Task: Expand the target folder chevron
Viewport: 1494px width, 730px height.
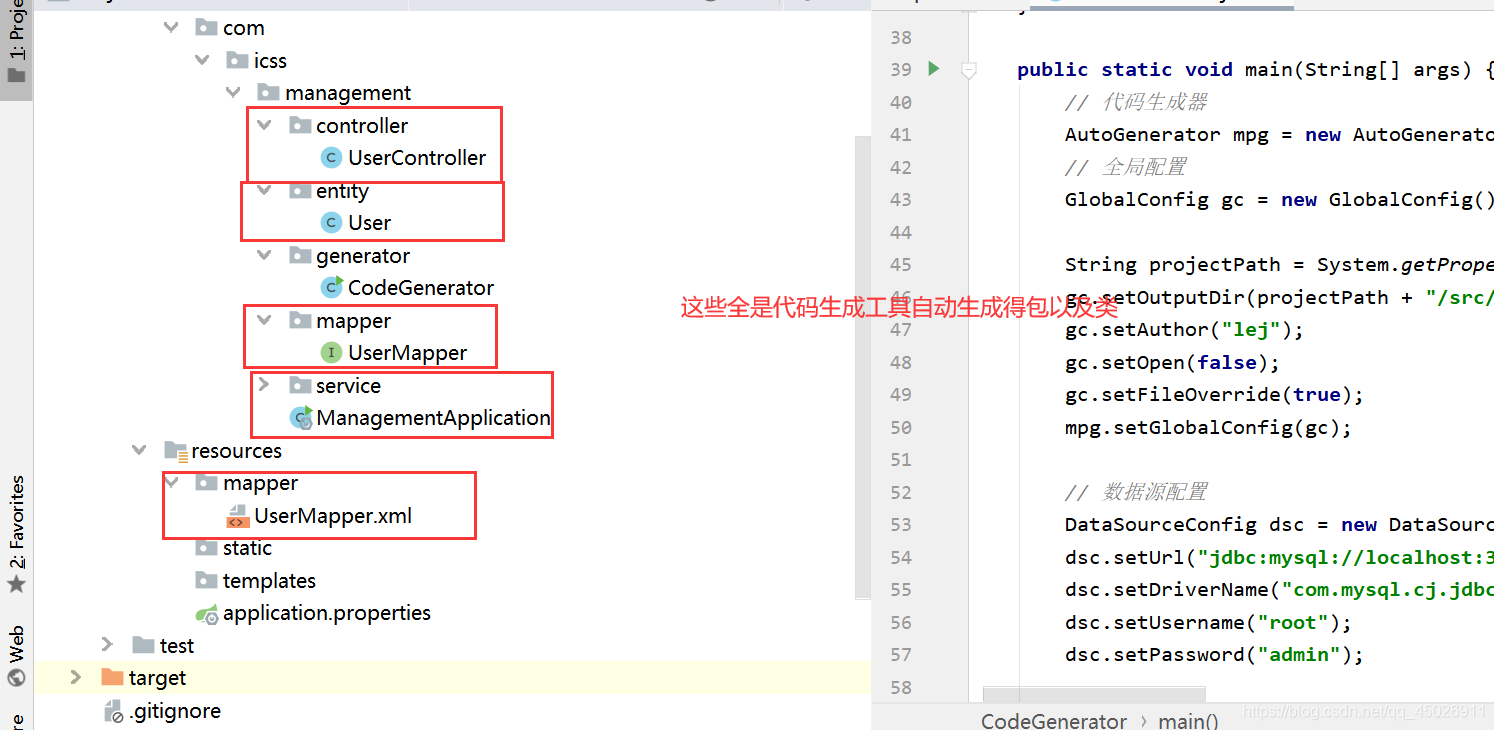Action: click(x=76, y=677)
